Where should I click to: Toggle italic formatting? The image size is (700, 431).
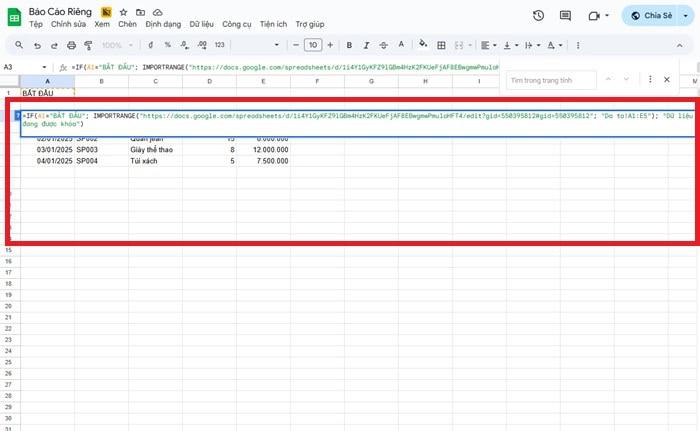coord(367,45)
